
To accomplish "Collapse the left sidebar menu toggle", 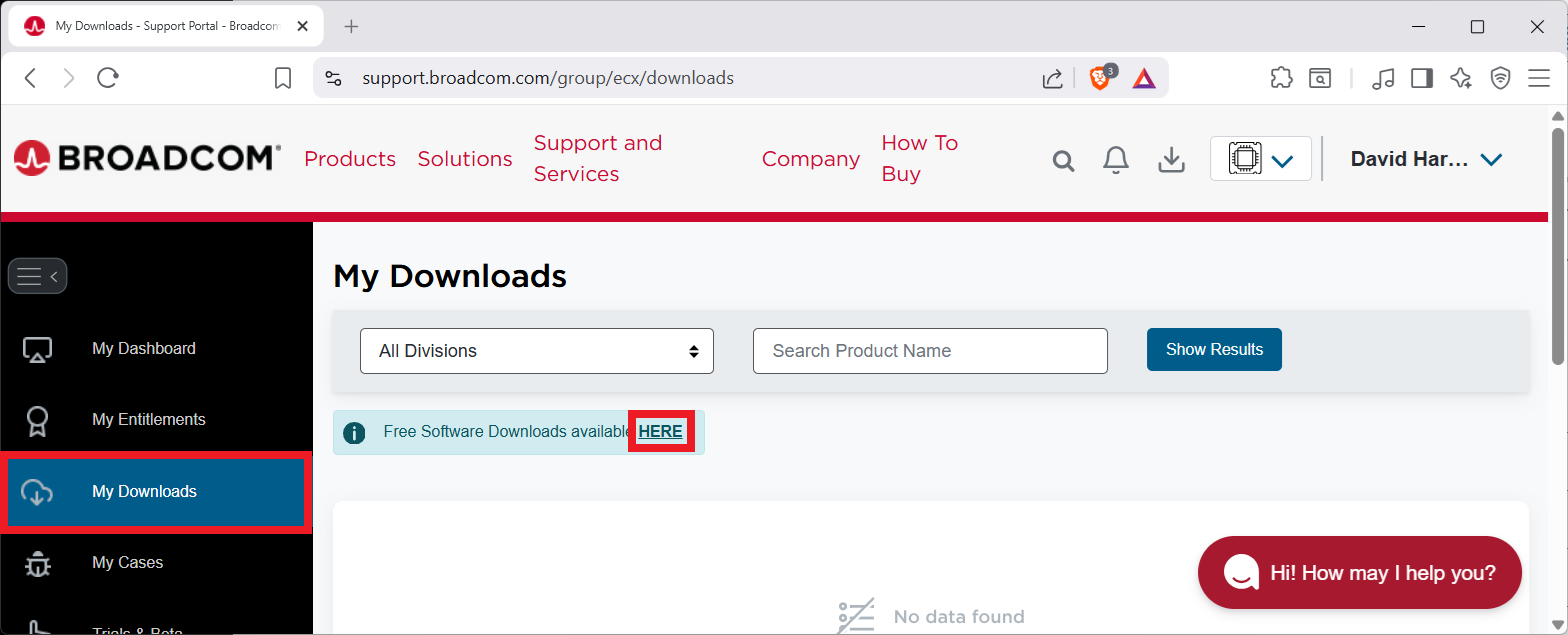I will [x=38, y=276].
